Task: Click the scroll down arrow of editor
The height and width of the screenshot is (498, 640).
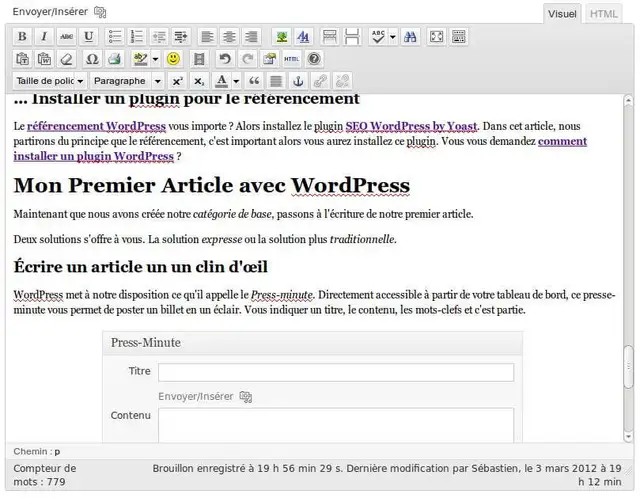Action: click(x=628, y=437)
